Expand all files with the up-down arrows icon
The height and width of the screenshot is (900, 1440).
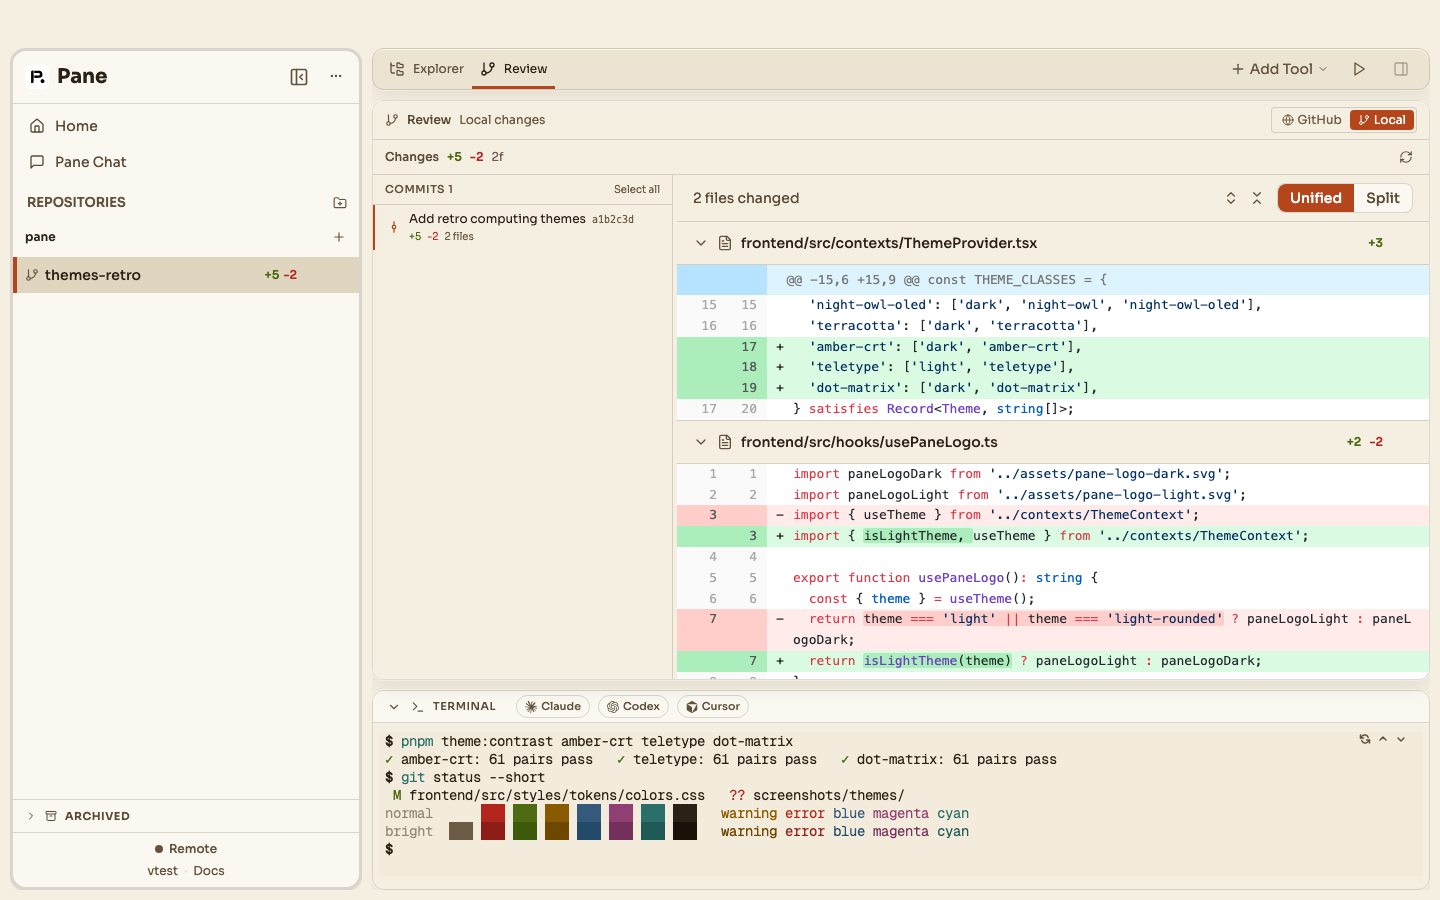pyautogui.click(x=1231, y=198)
